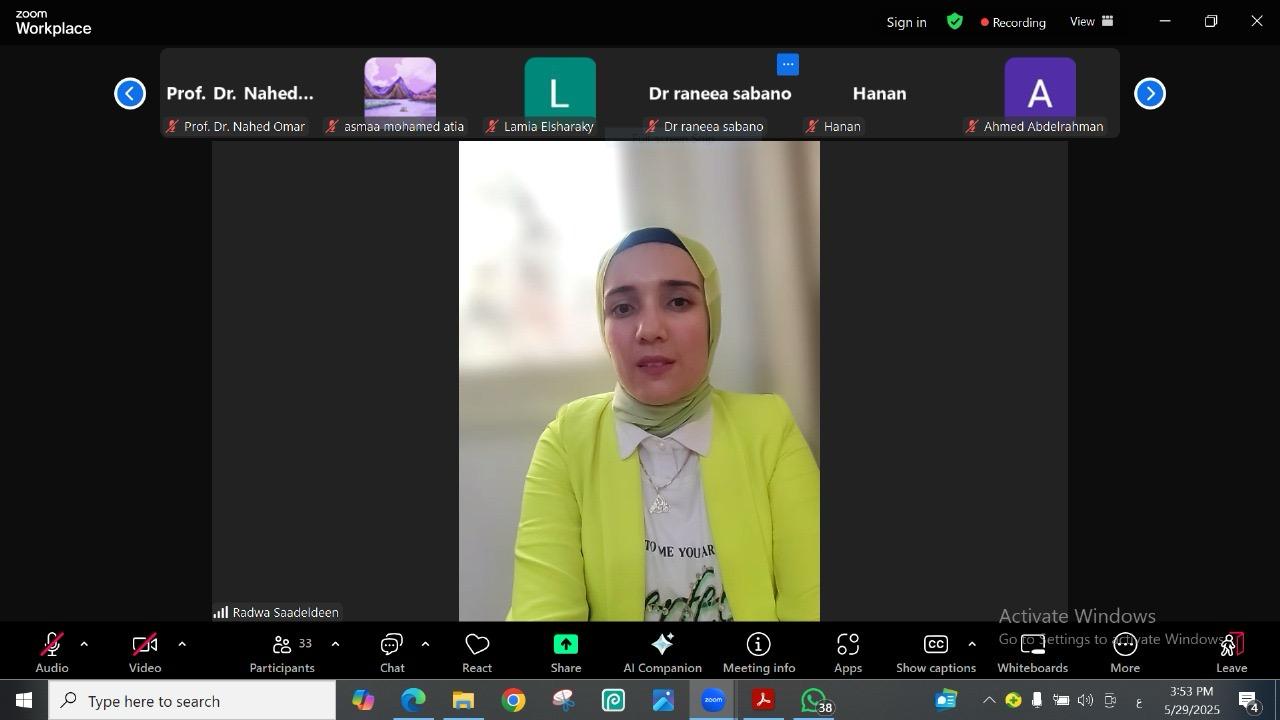
Task: Expand the caret next to Participants
Action: 335,644
